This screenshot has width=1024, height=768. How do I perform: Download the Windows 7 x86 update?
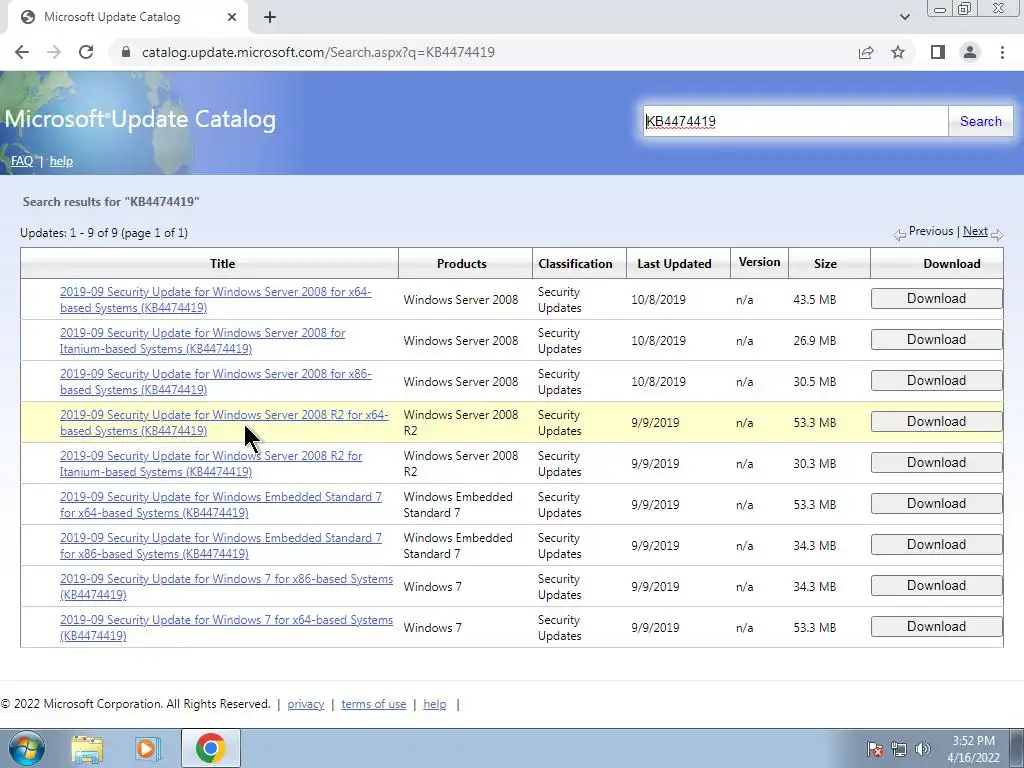point(936,586)
